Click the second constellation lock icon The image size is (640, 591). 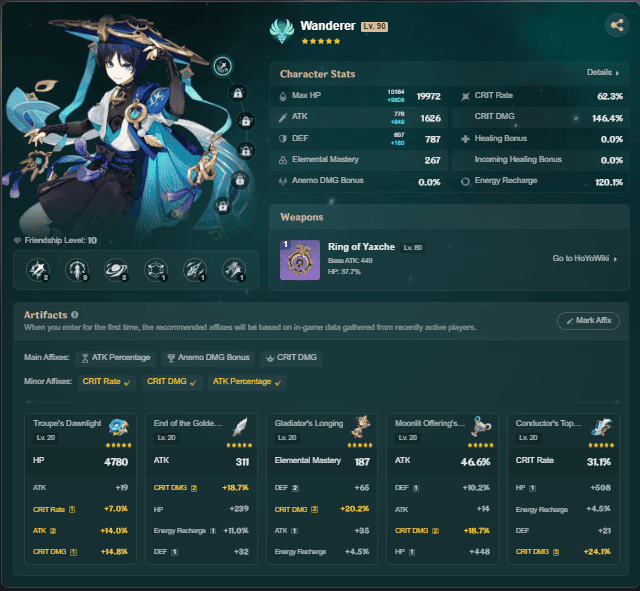click(238, 93)
